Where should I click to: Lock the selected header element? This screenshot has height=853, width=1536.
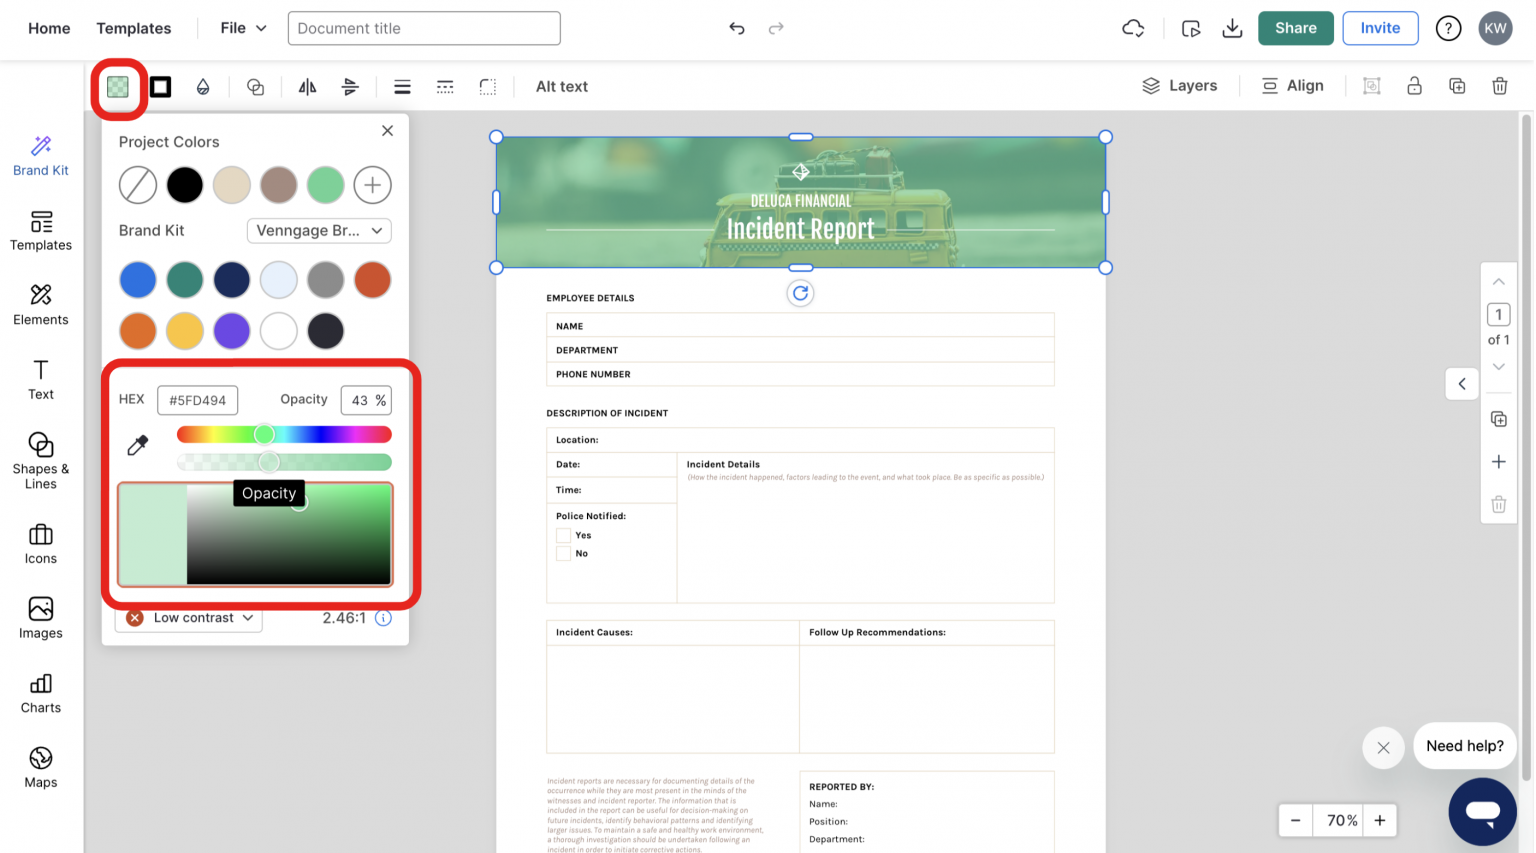pyautogui.click(x=1414, y=86)
